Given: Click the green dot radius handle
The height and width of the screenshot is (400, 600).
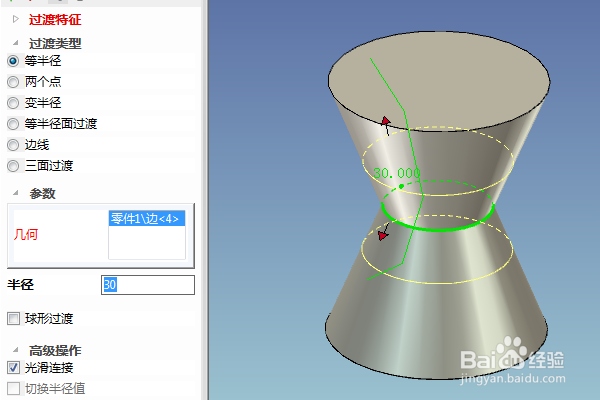Looking at the screenshot, I should click(x=401, y=186).
